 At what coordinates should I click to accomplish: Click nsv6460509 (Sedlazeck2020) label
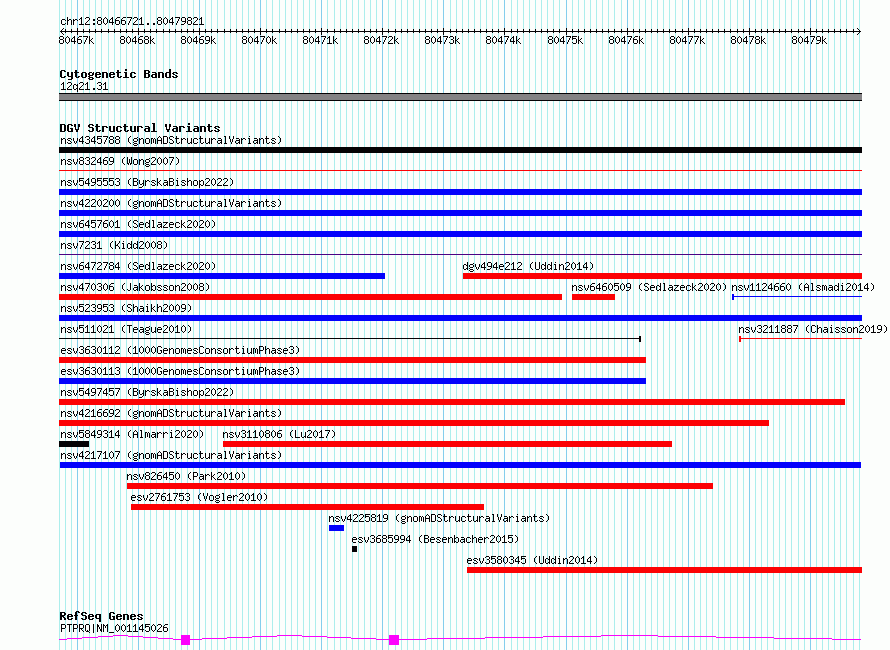click(x=649, y=287)
